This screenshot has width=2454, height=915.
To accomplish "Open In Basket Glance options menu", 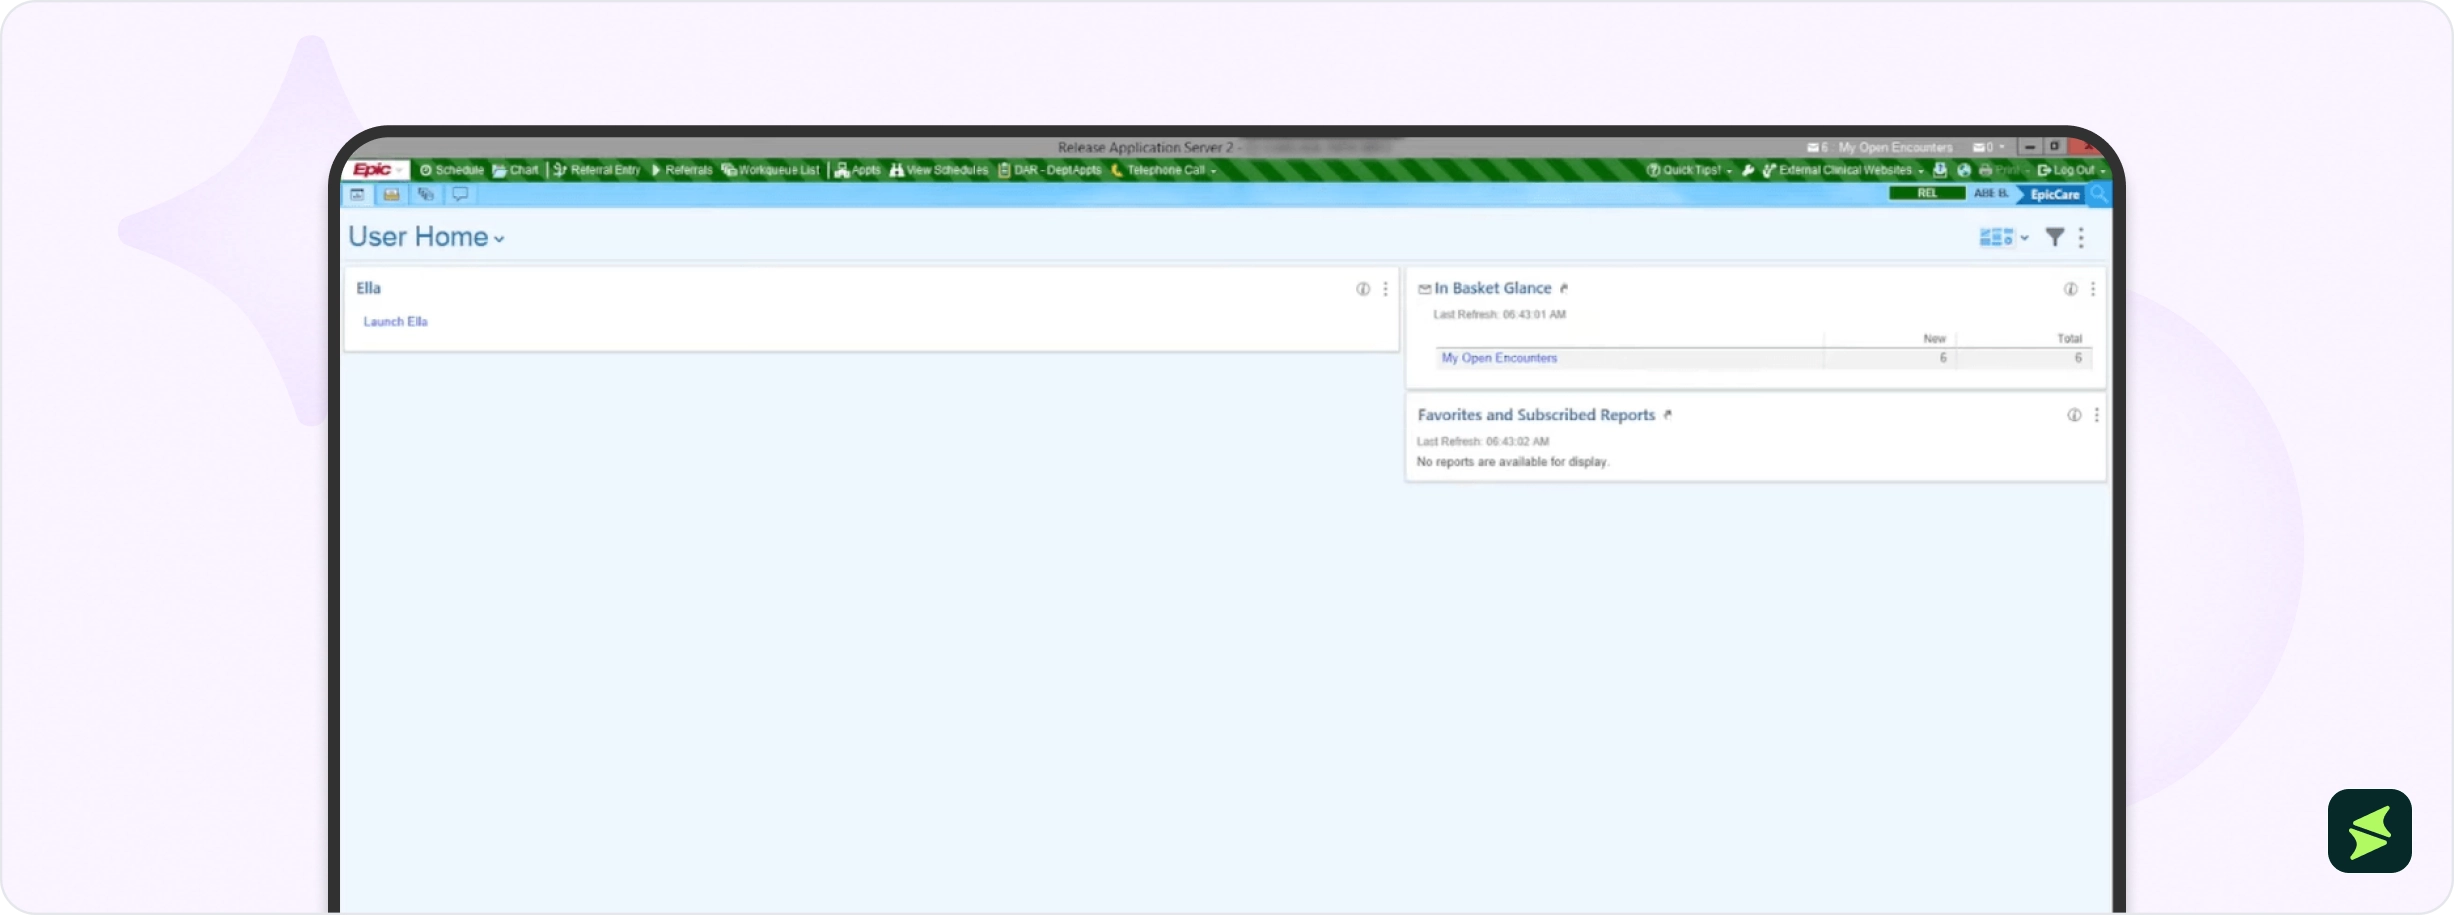I will coord(2092,289).
